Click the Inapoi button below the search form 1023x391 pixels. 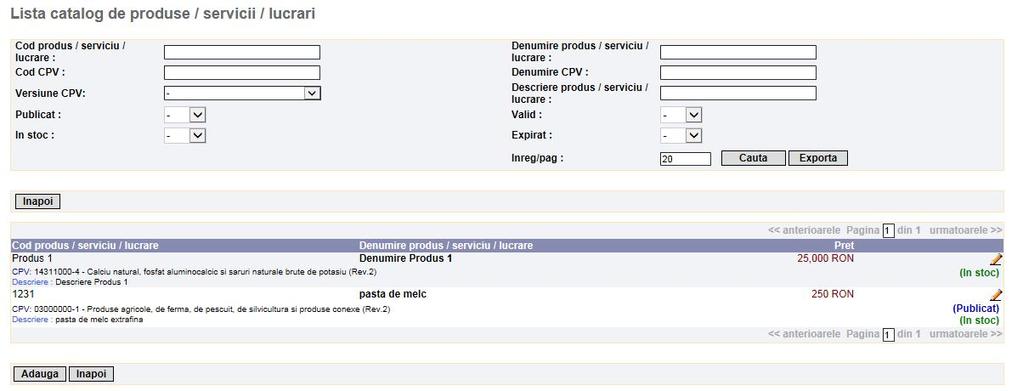click(37, 202)
